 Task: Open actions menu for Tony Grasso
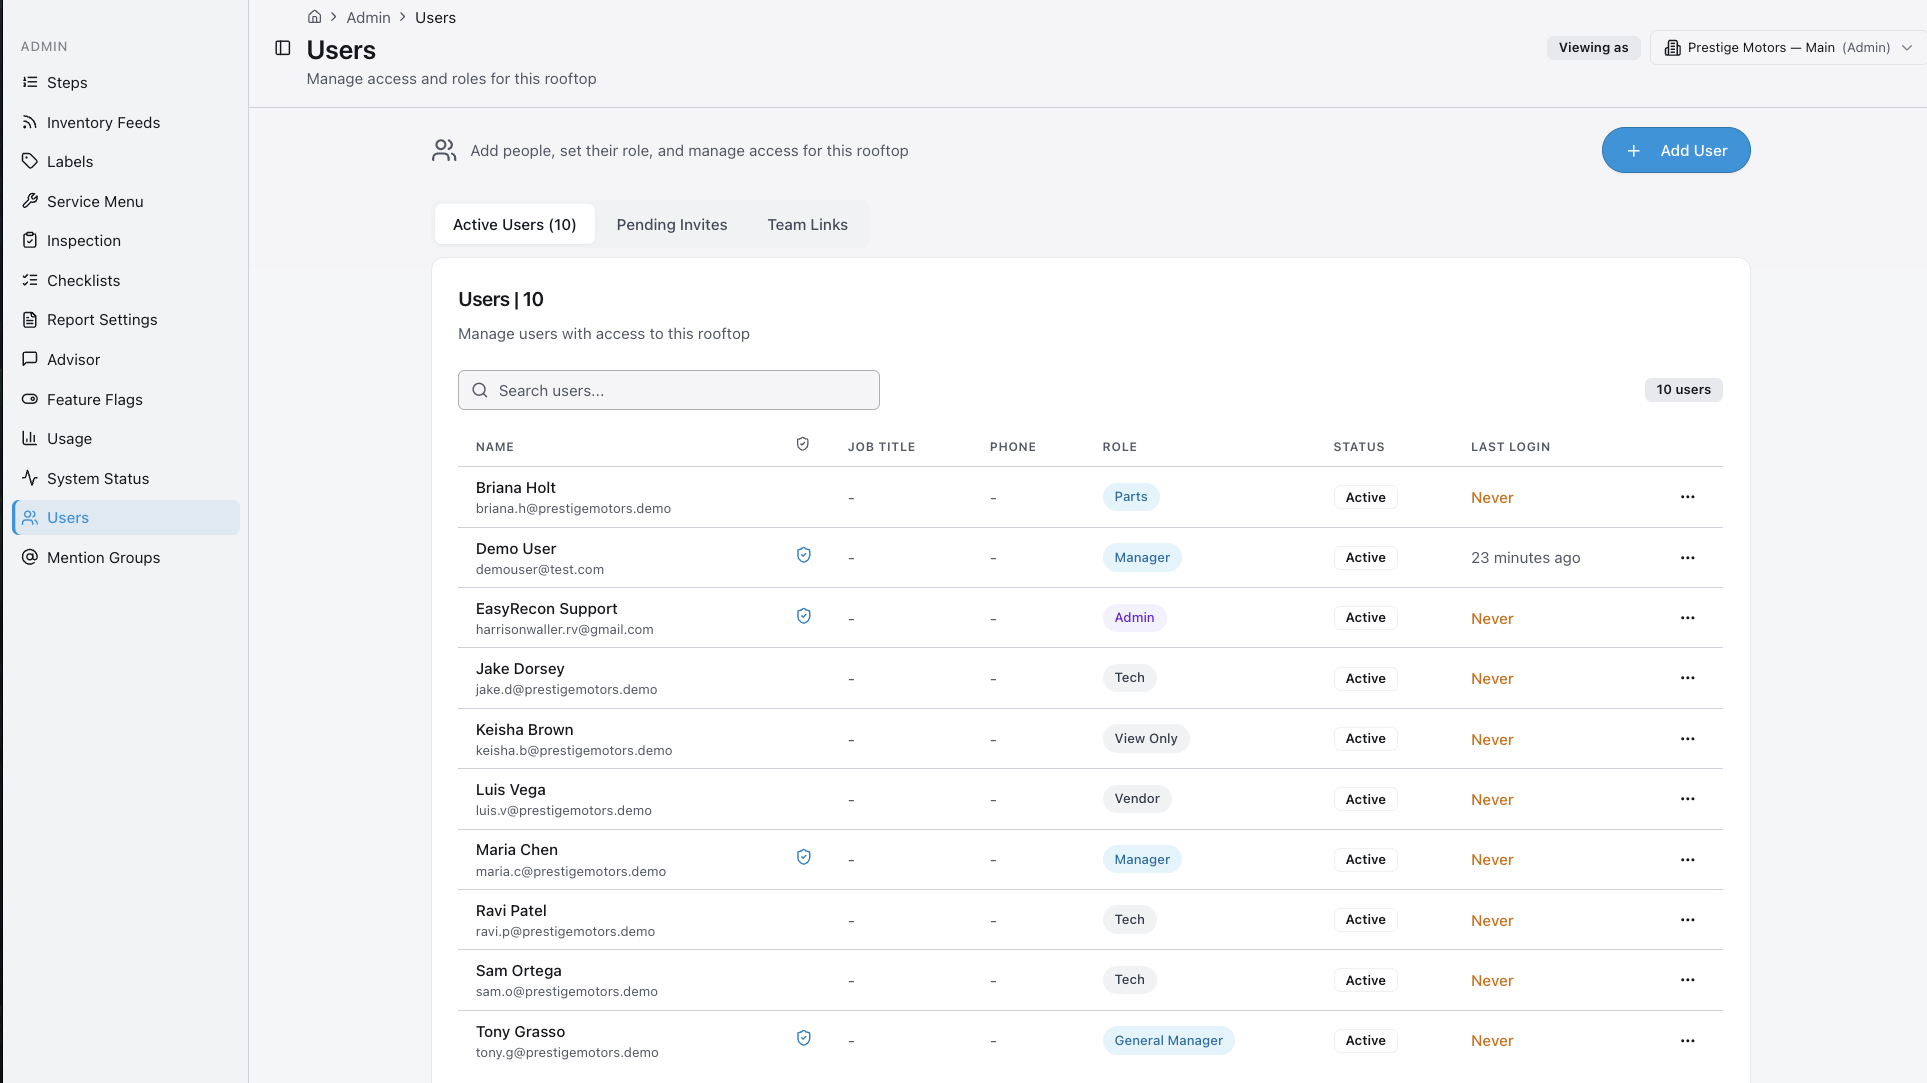coord(1688,1041)
